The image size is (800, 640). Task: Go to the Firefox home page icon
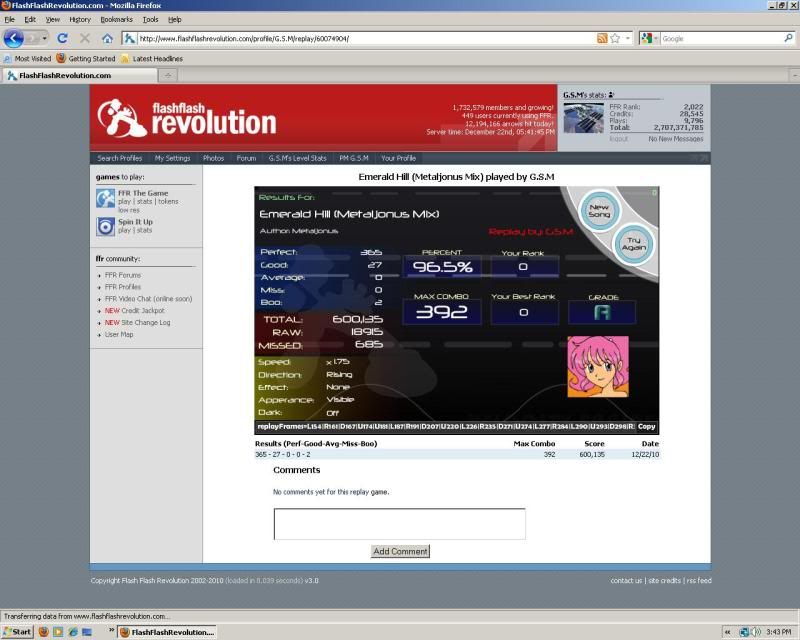[x=107, y=38]
